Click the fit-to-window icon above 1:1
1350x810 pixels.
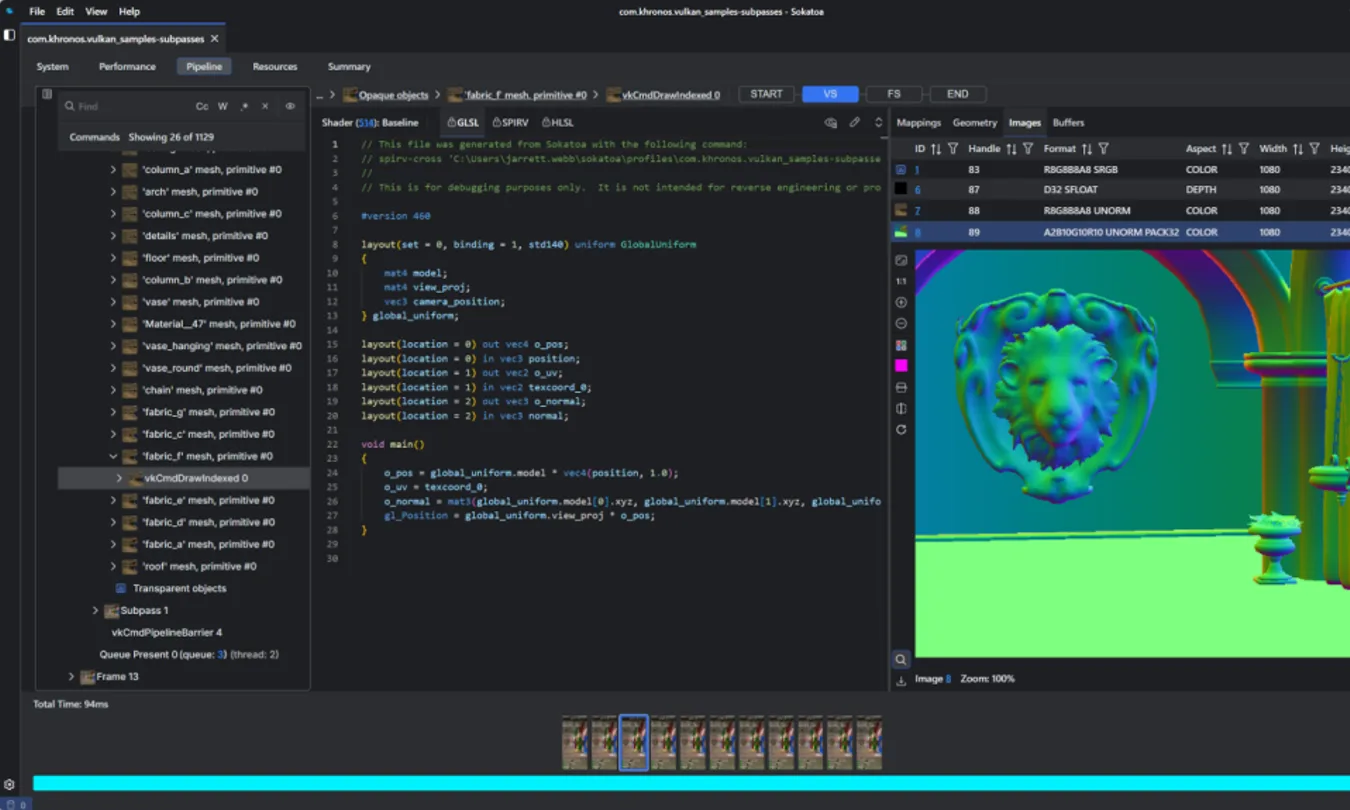901,260
